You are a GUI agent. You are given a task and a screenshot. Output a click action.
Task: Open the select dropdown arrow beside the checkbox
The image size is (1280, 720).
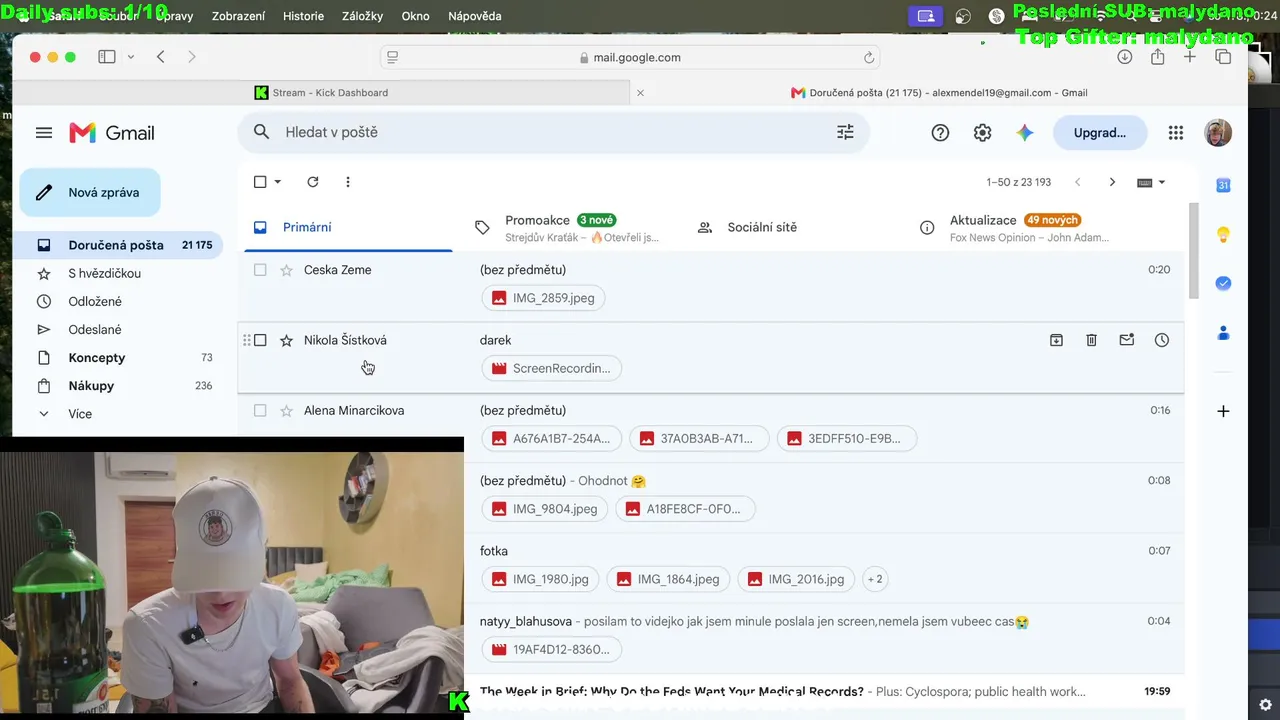click(x=278, y=182)
